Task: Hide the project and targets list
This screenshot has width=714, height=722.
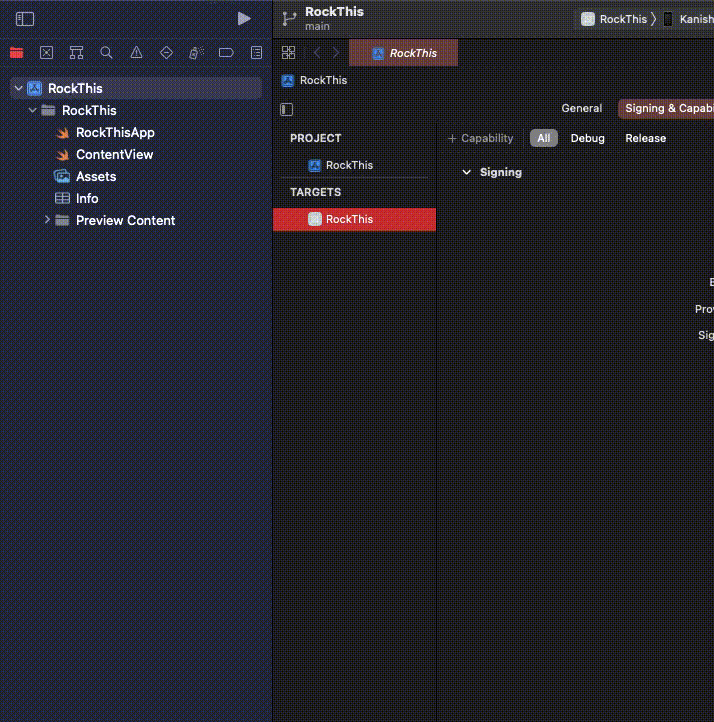Action: tap(287, 109)
